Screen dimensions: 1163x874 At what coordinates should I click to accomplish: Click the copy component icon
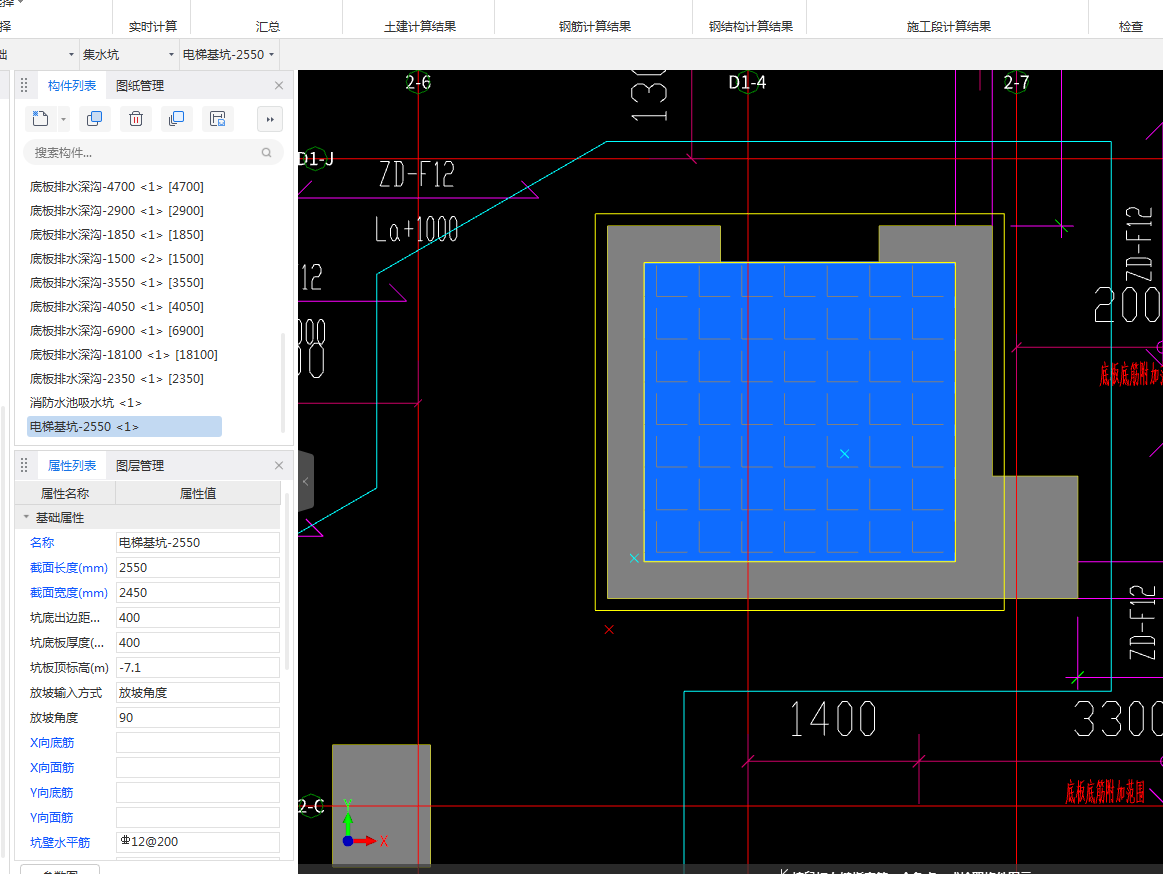tap(95, 119)
